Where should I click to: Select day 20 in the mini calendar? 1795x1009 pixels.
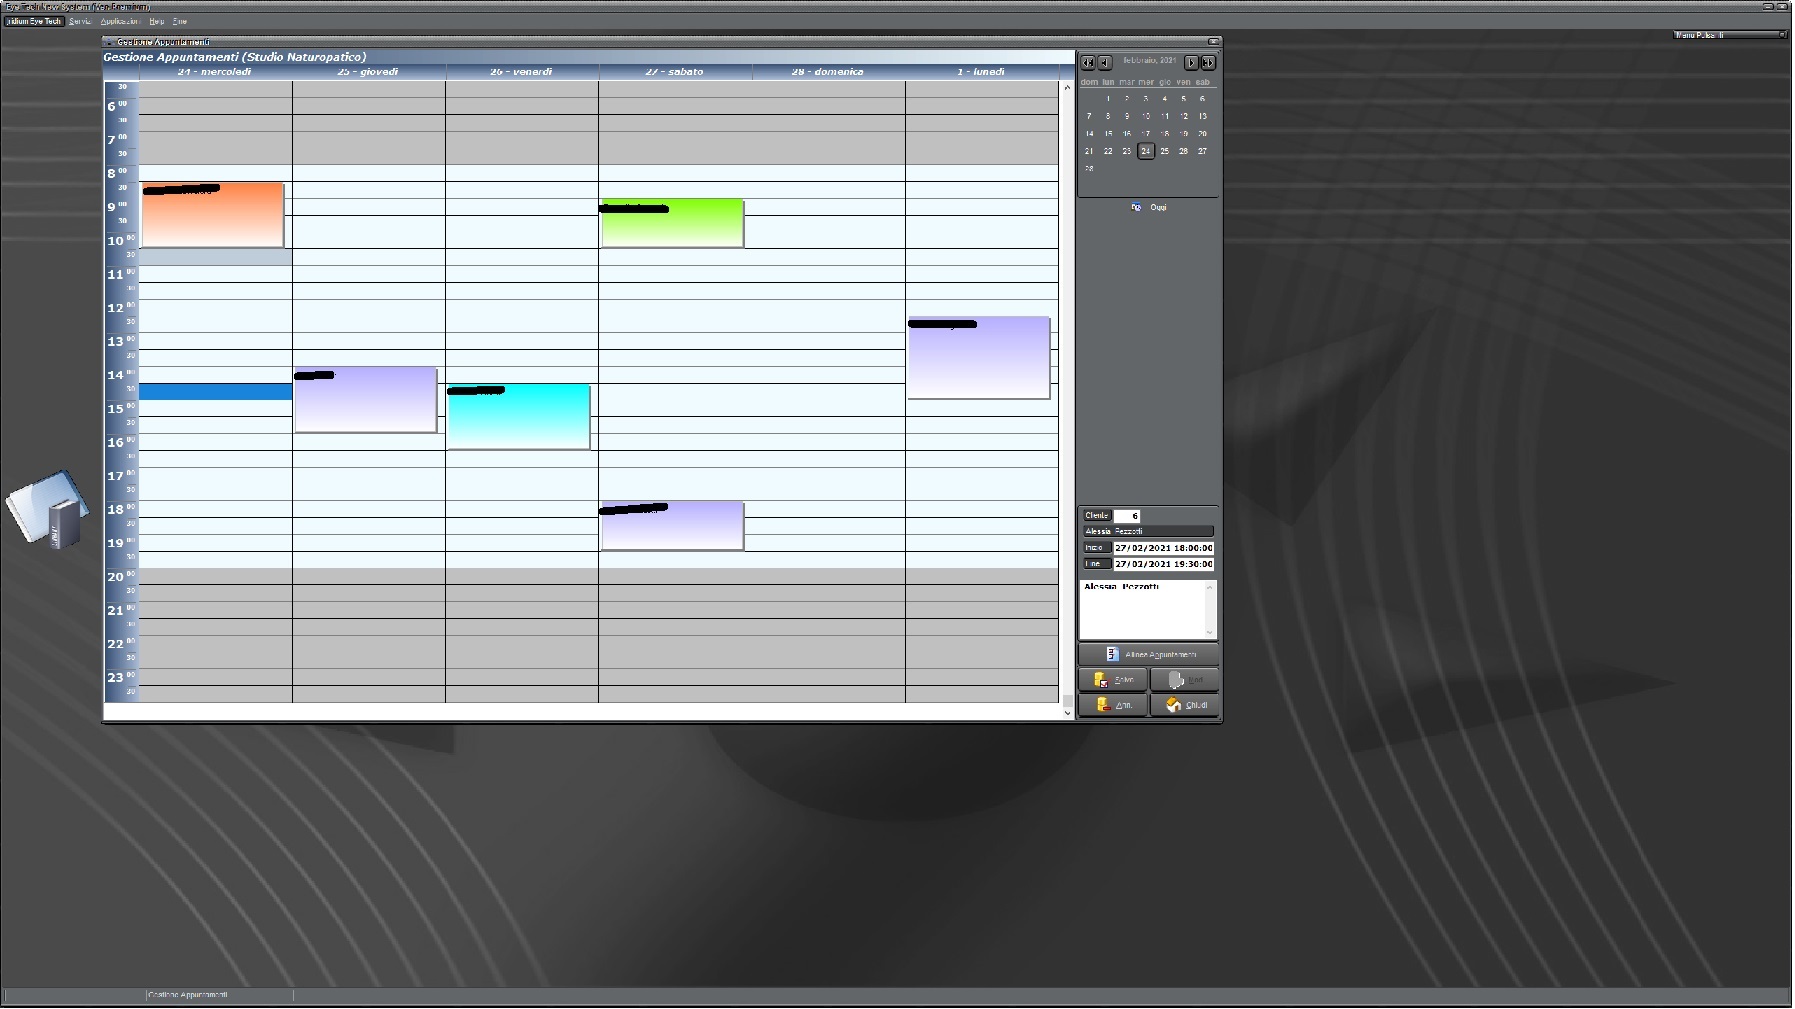(x=1203, y=134)
